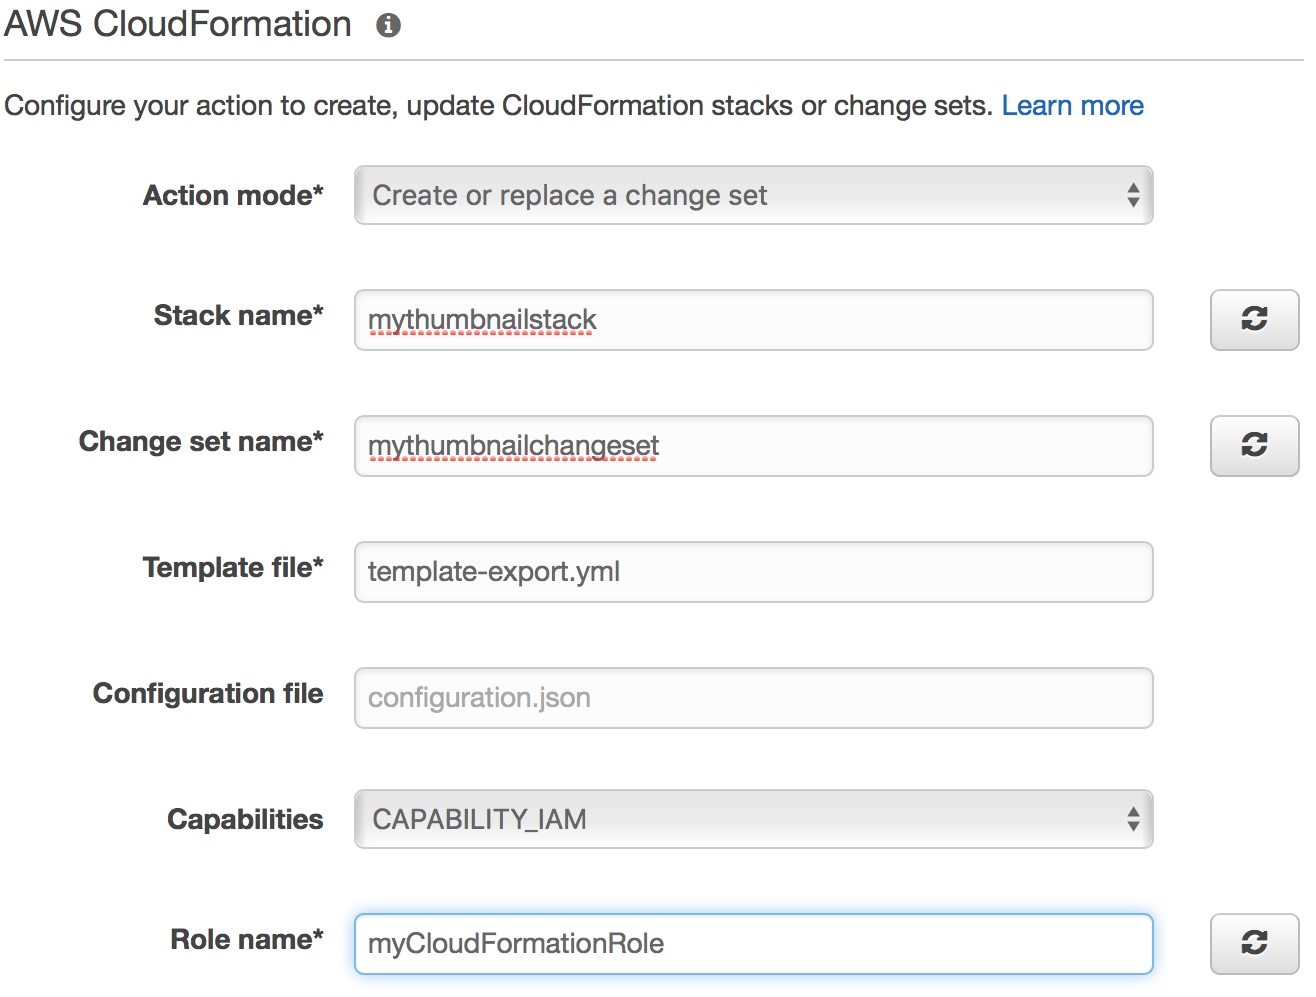Click the "Change set name*" label
The image size is (1316, 997).
tap(201, 442)
